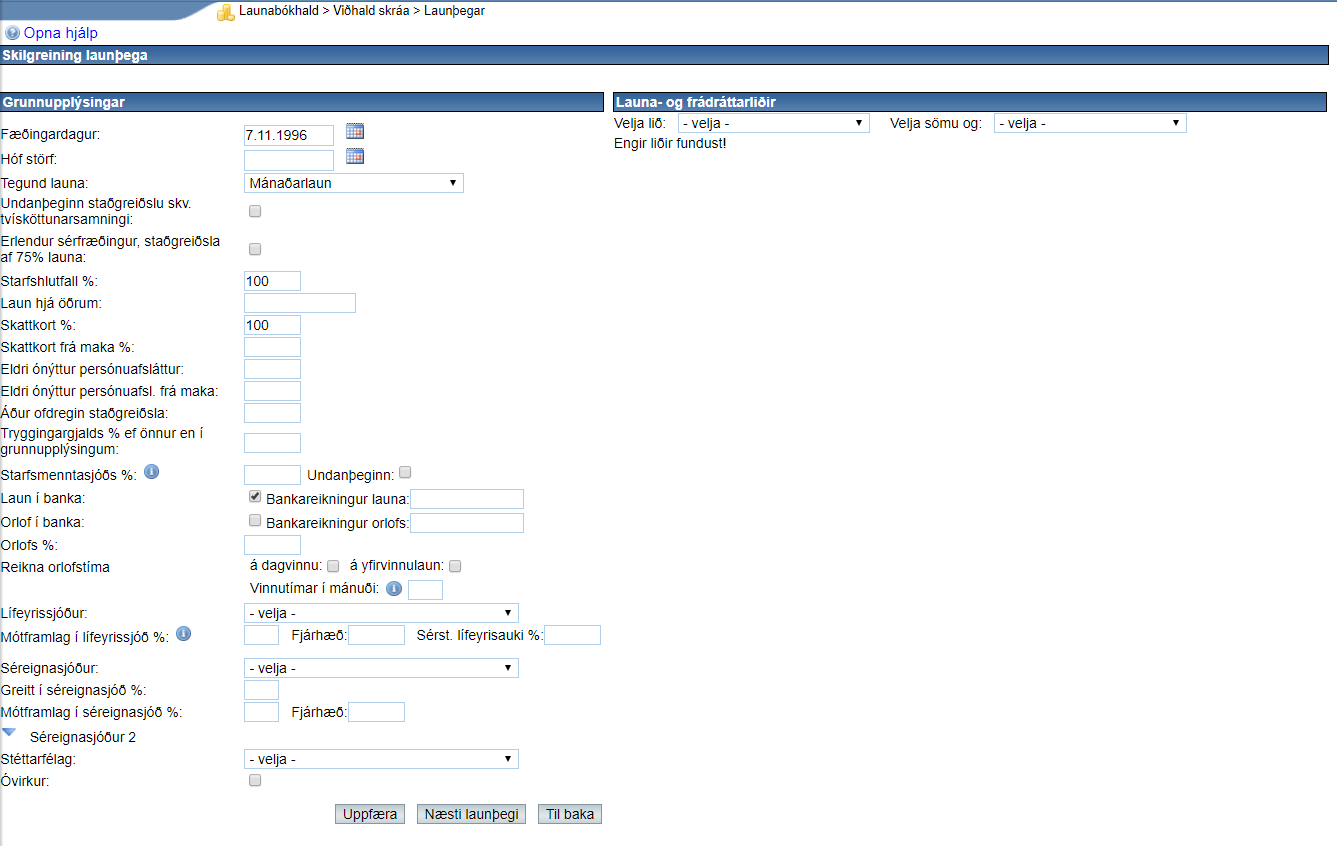
Task: Click the help icon beside Opna hjálp
Action: tap(12, 33)
